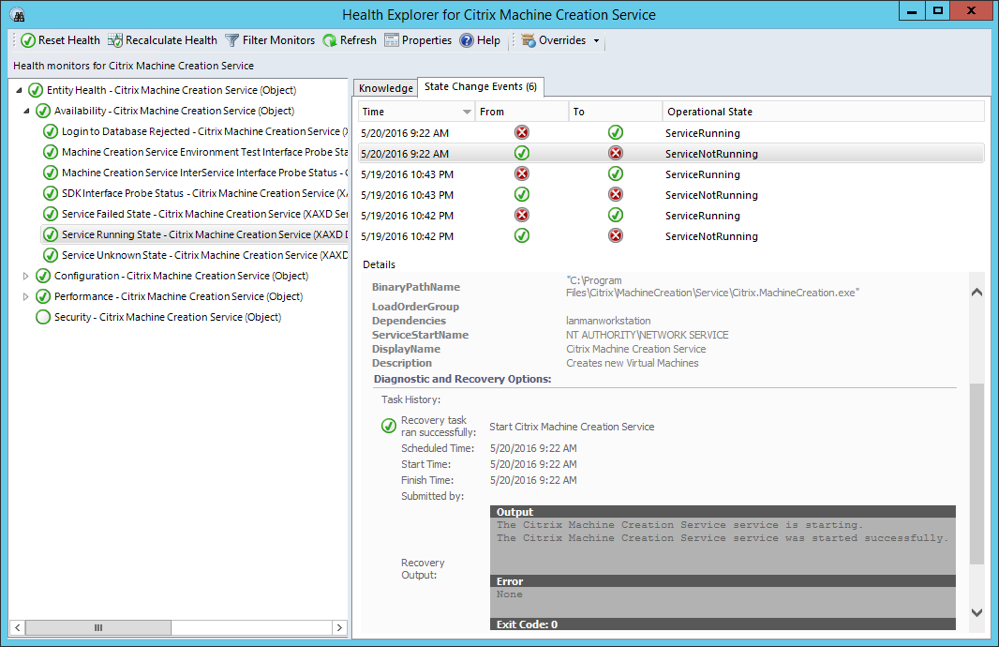The width and height of the screenshot is (999, 647).
Task: Click the blue Help question icon
Action: point(467,41)
